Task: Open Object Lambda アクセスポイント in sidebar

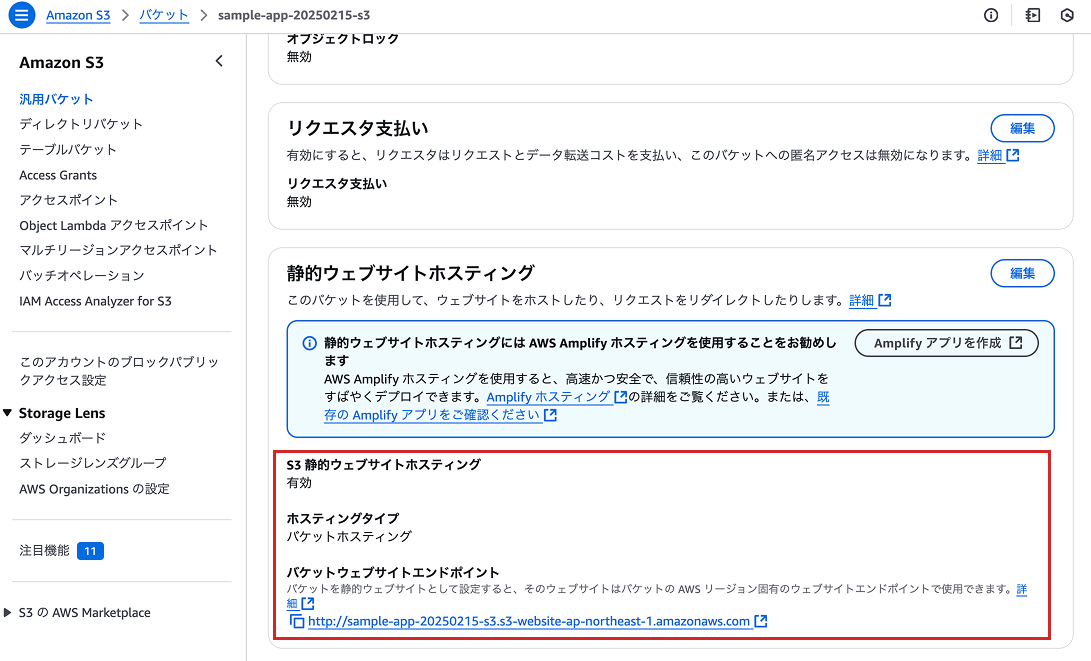Action: tap(113, 225)
